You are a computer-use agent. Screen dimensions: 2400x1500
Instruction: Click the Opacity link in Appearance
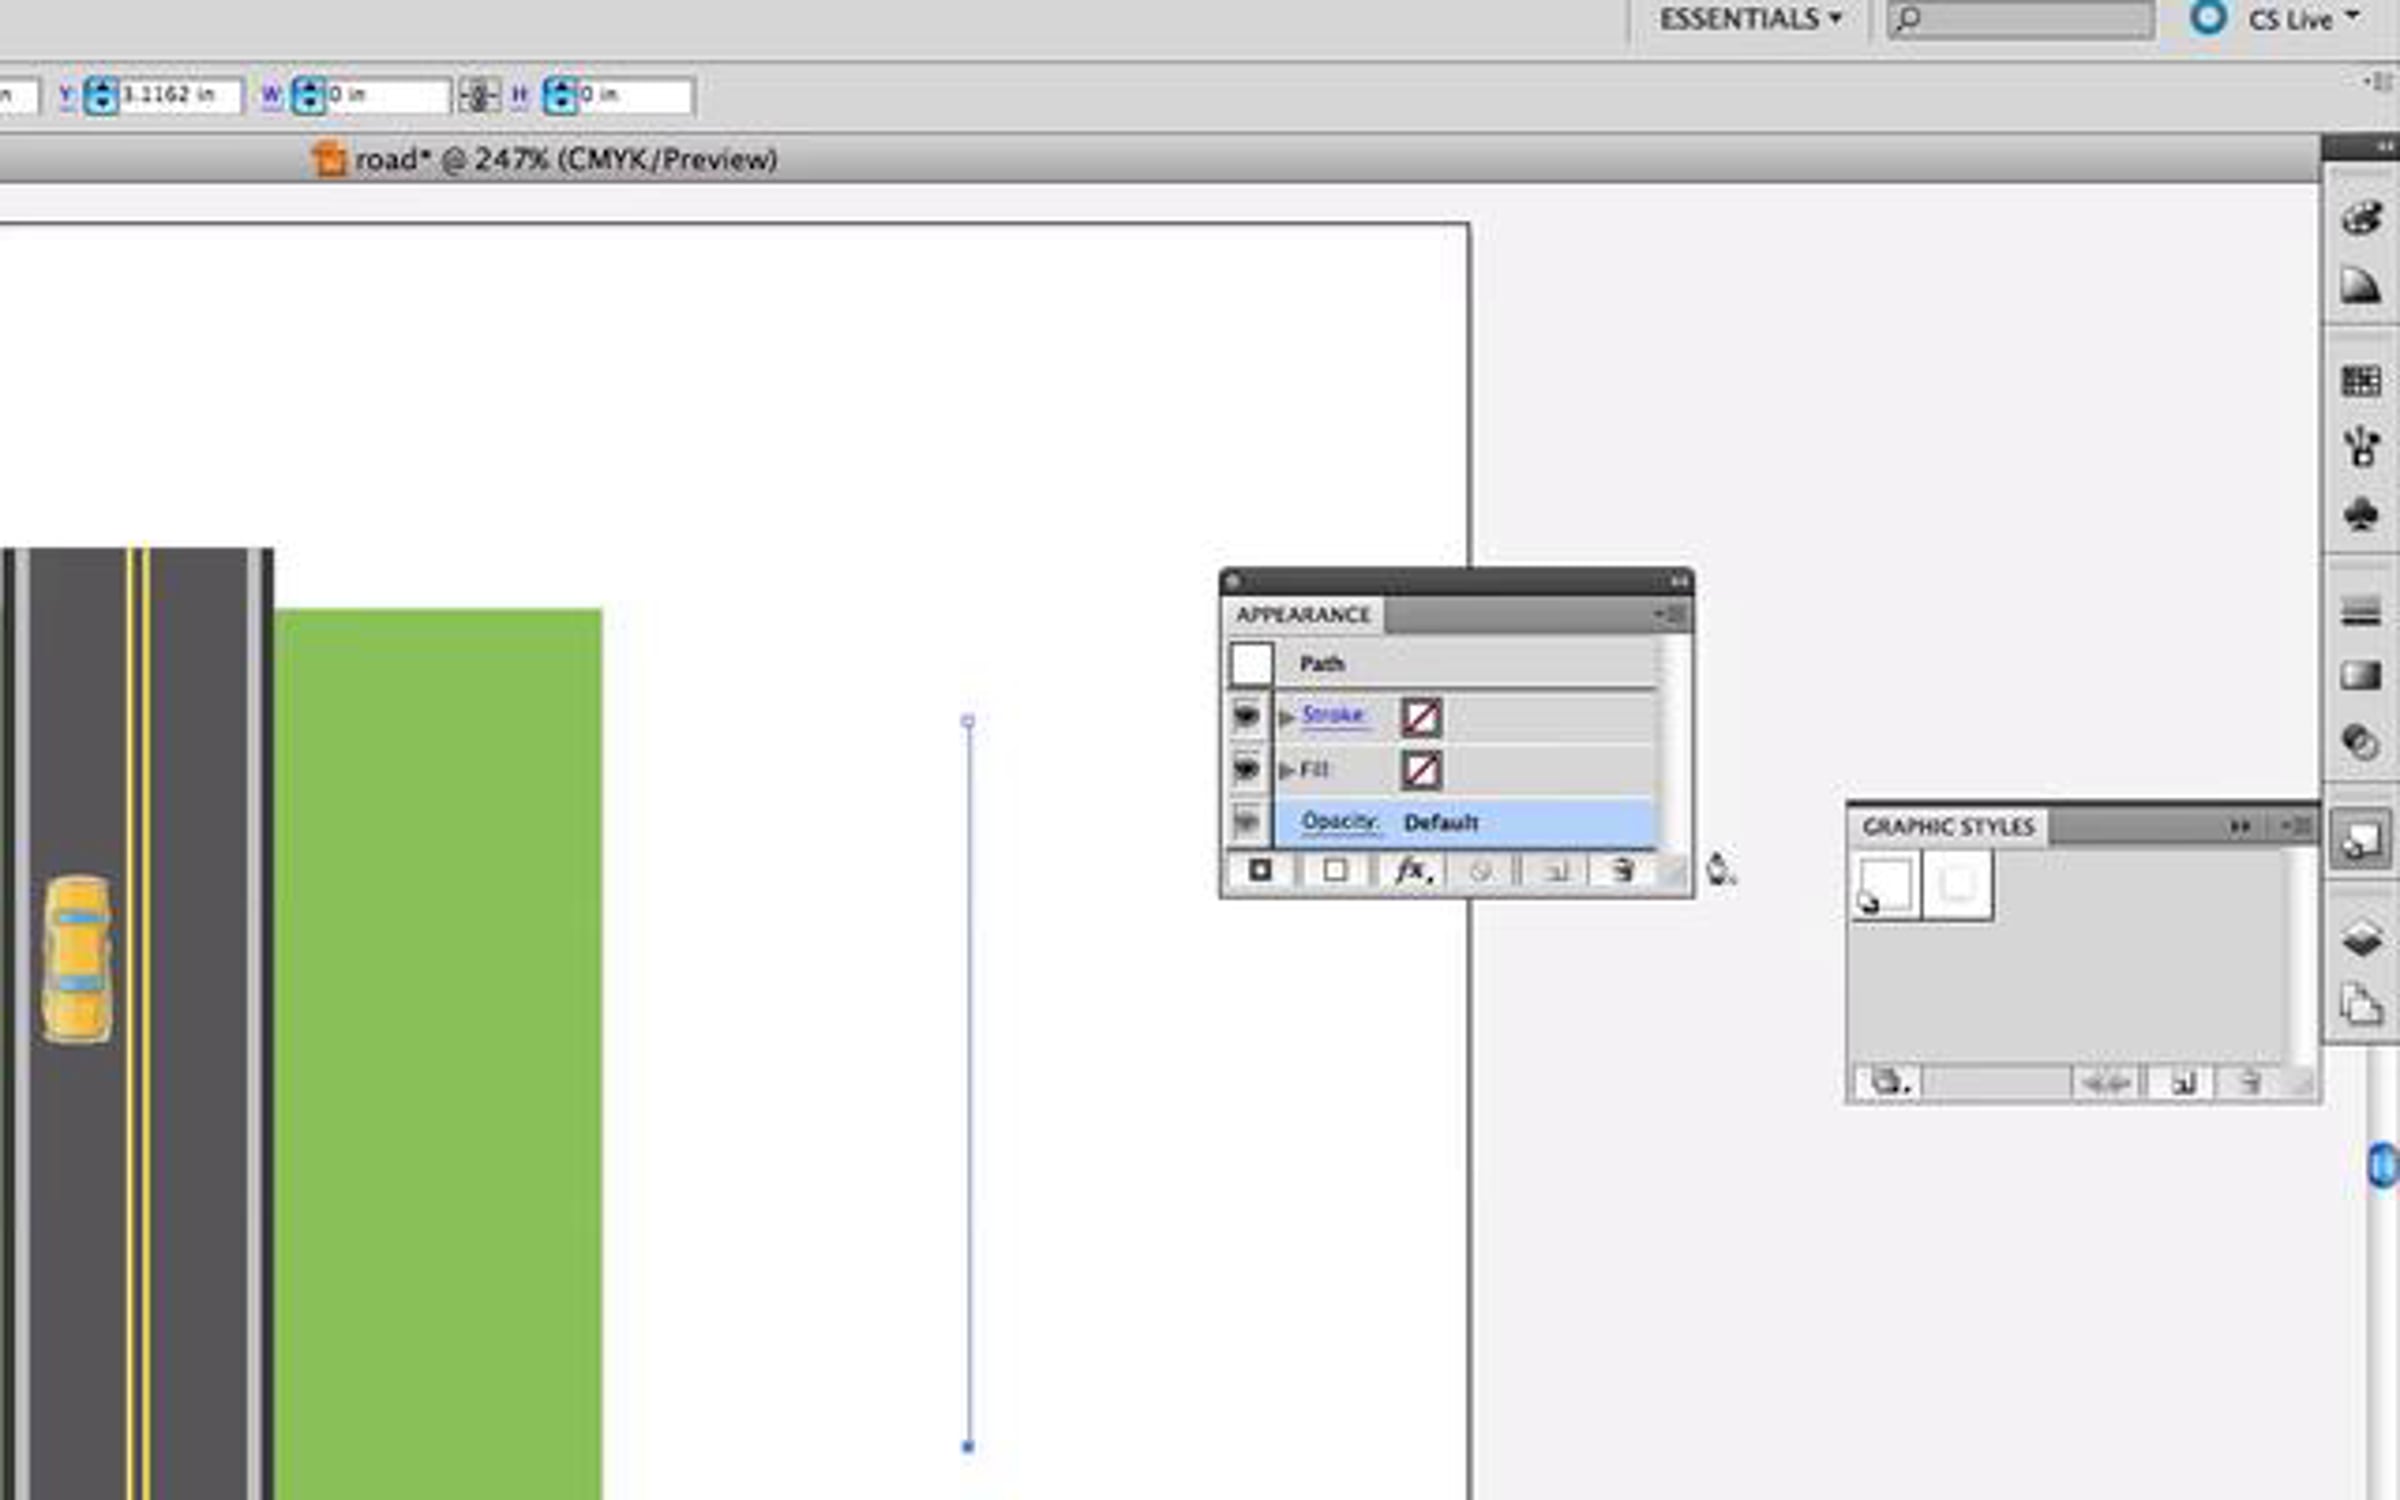[1339, 822]
